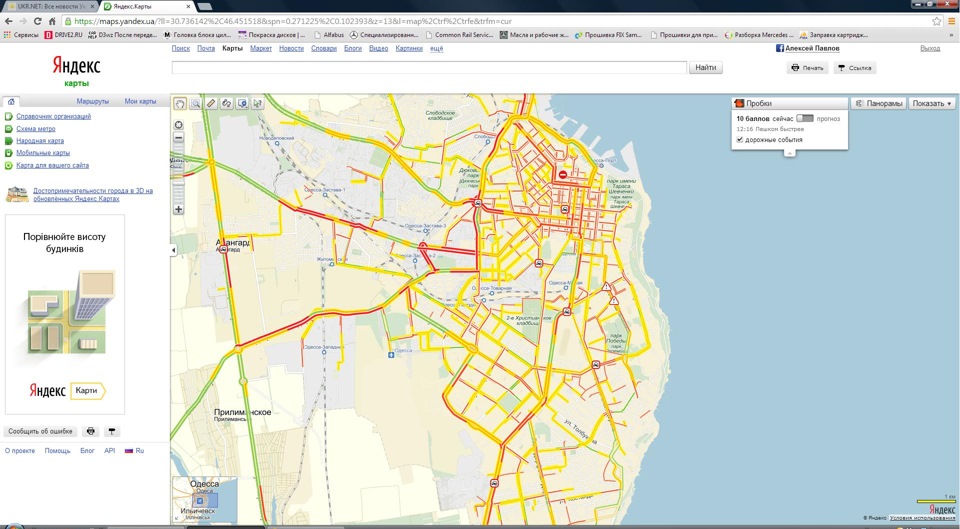Screen dimensions: 960x529
Task: Click the Facebook icon next to Алексей Павлов
Action: coord(780,48)
